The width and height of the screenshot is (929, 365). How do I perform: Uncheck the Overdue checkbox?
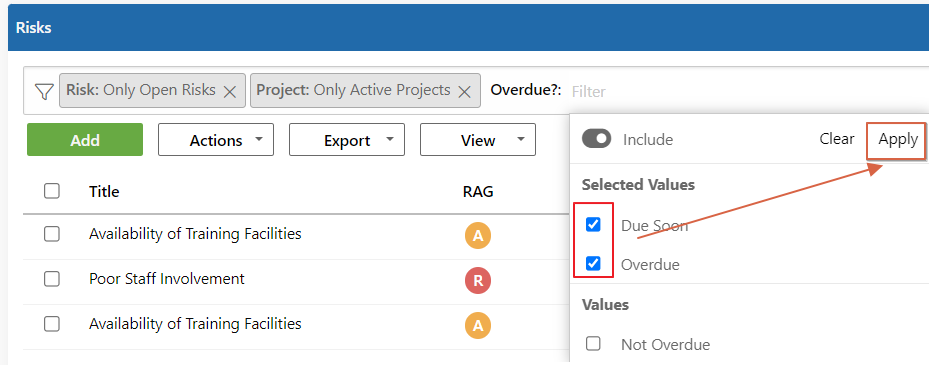pos(593,264)
